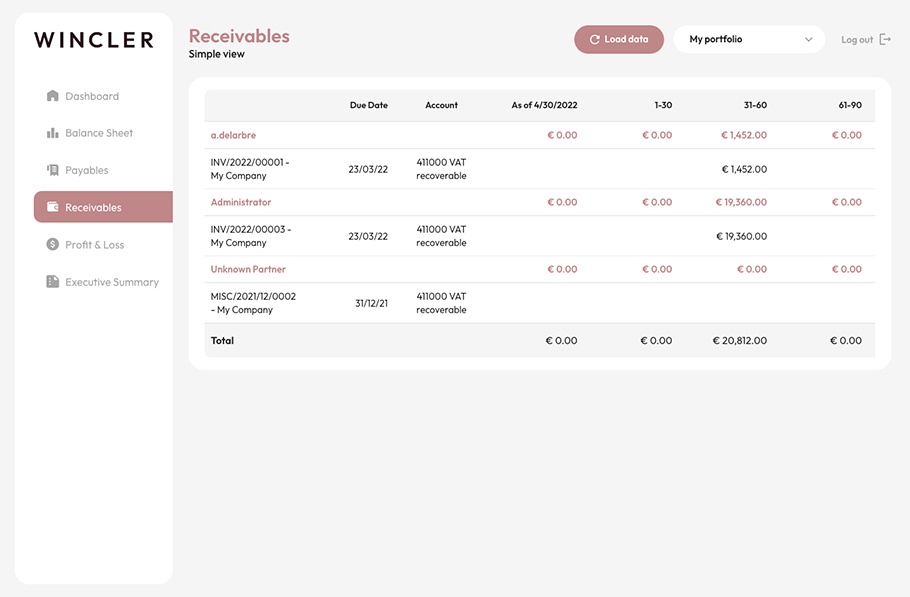The height and width of the screenshot is (597, 910).
Task: Select invoice INV/2022/00003 - My Company
Action: click(x=251, y=236)
